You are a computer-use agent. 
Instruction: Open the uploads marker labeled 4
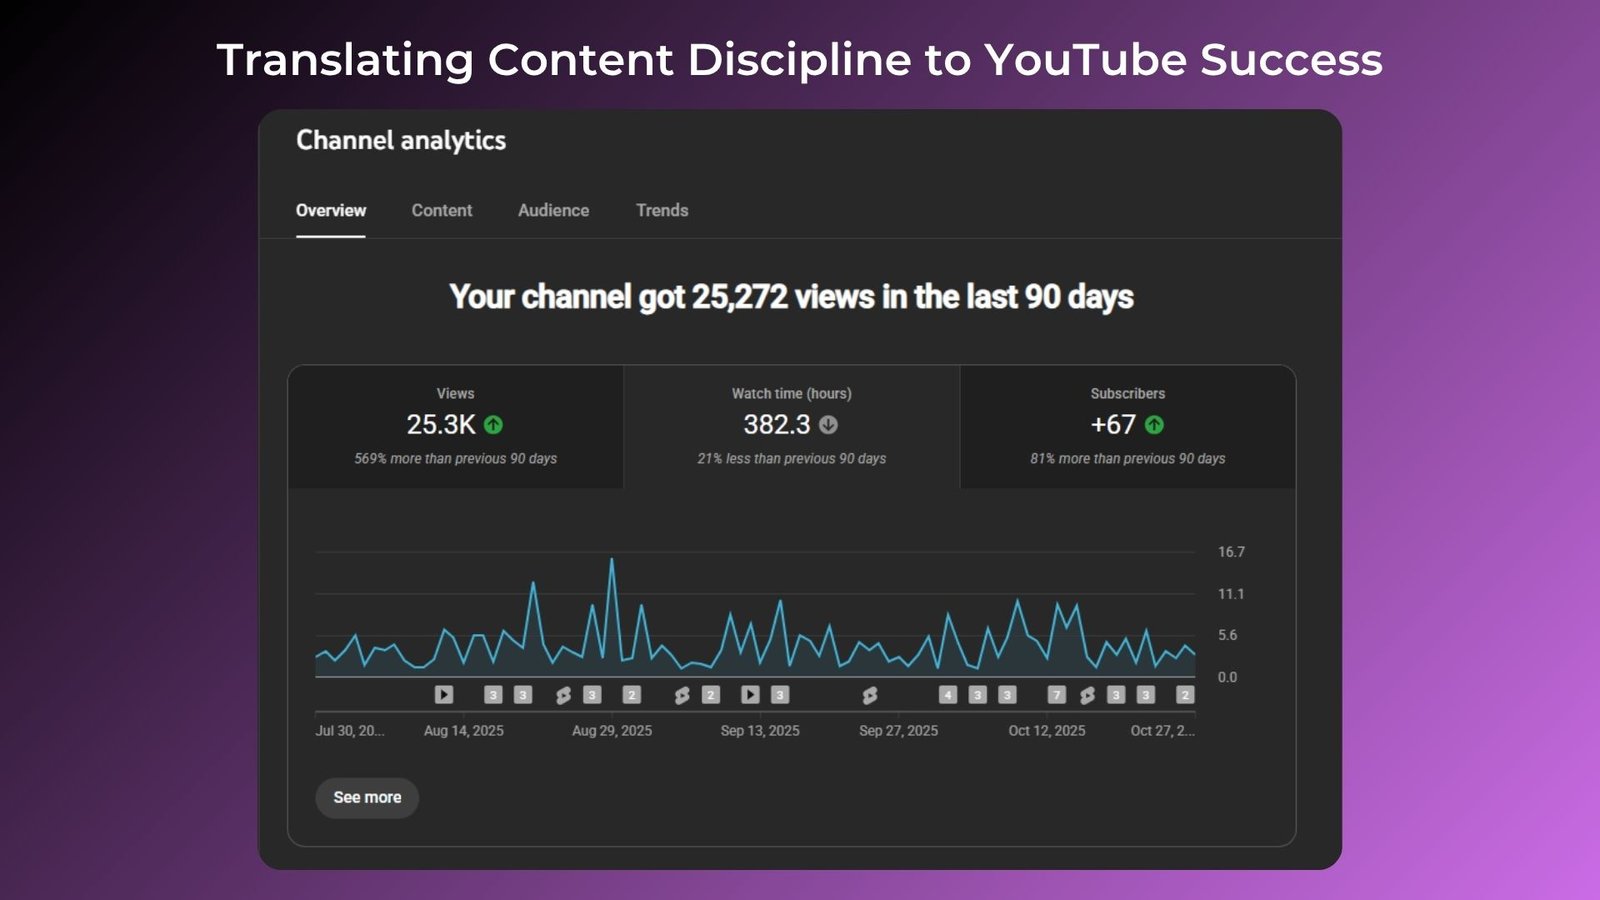948,694
